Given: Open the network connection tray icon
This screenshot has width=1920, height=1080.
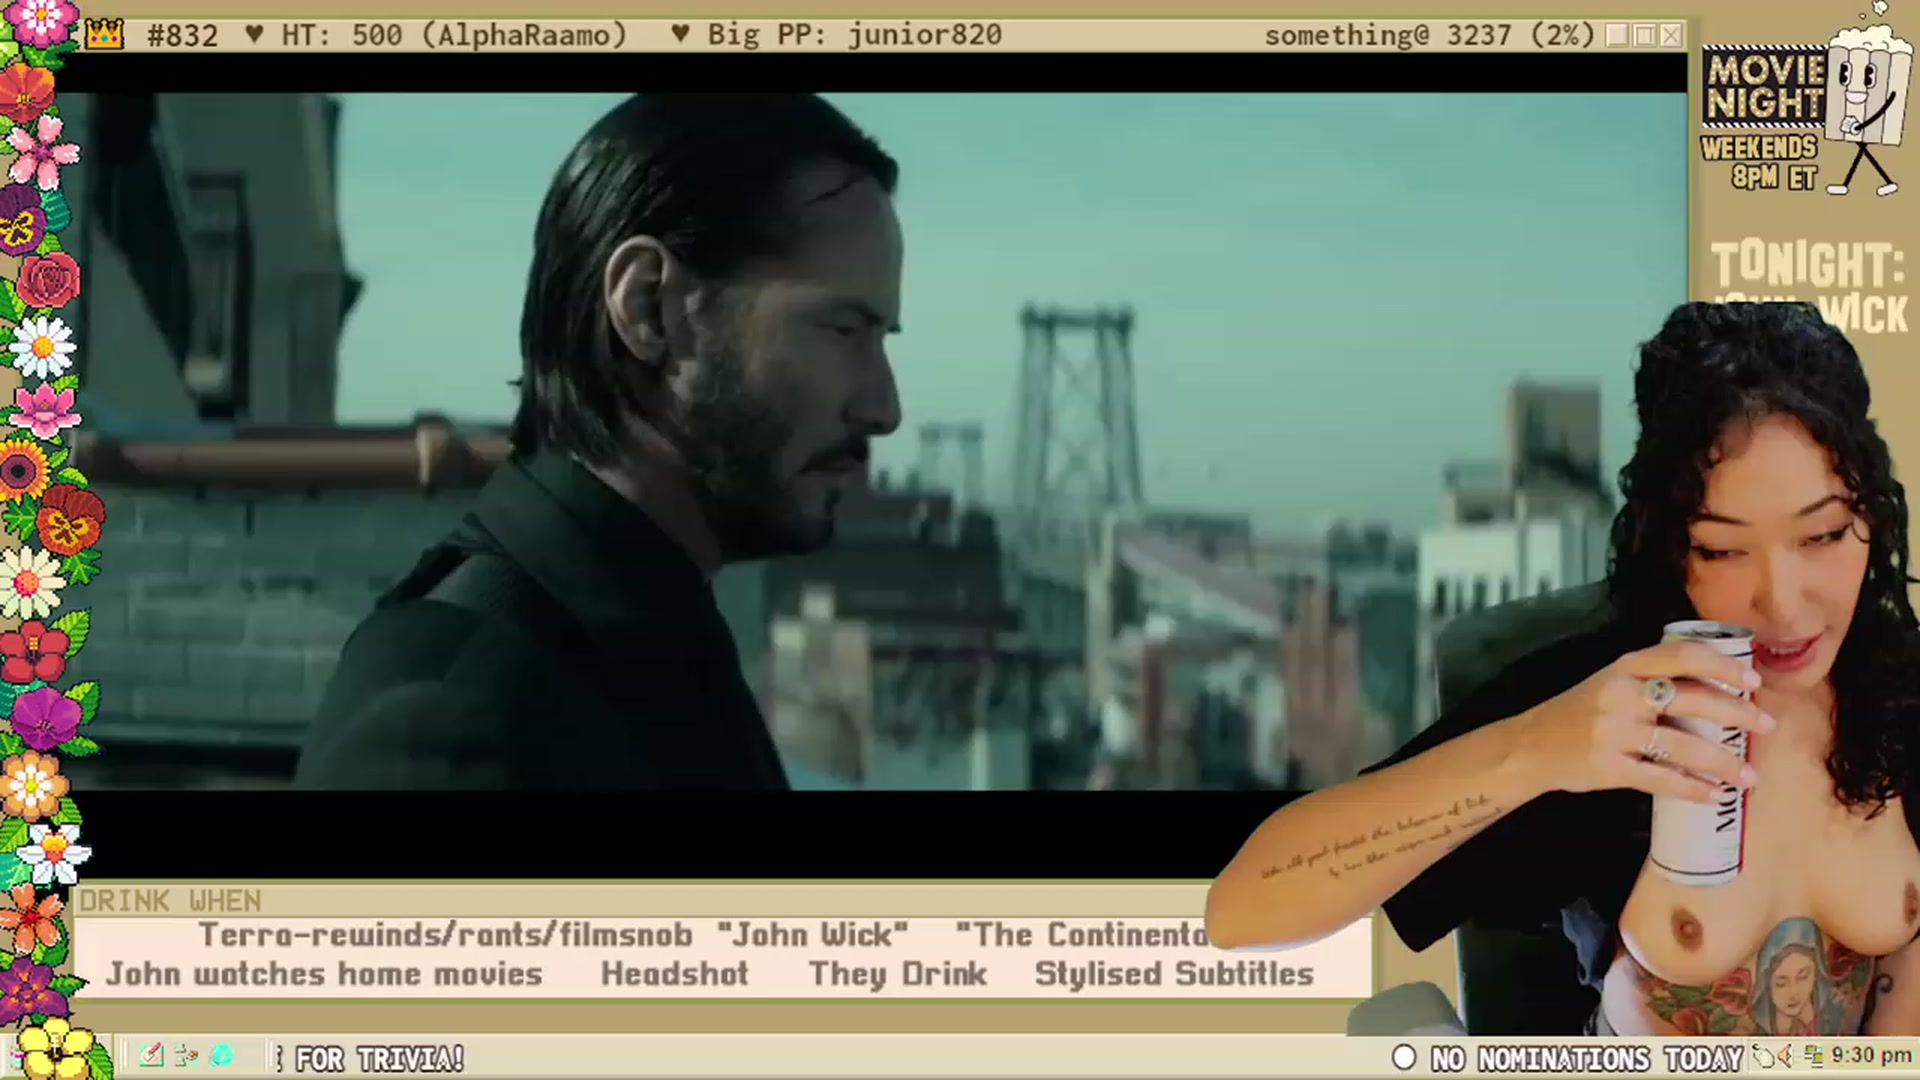Looking at the screenshot, I should 1813,1057.
